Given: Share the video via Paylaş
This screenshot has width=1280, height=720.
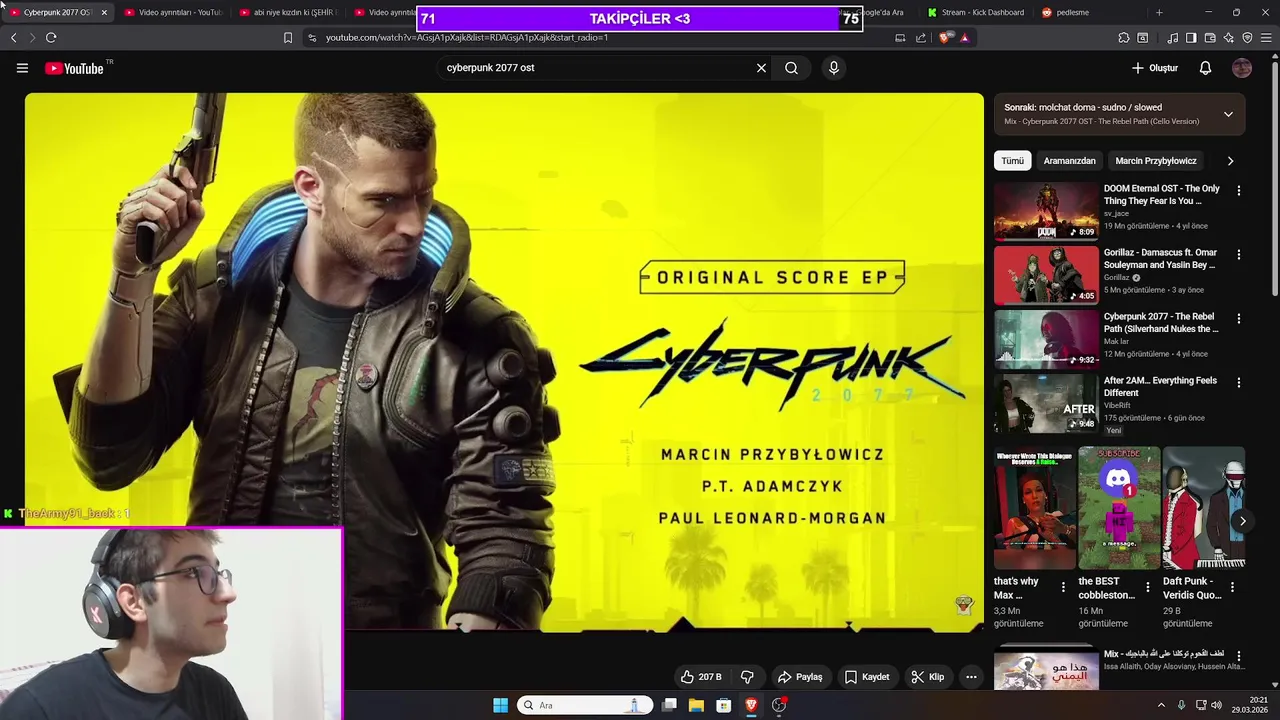Looking at the screenshot, I should click(800, 677).
